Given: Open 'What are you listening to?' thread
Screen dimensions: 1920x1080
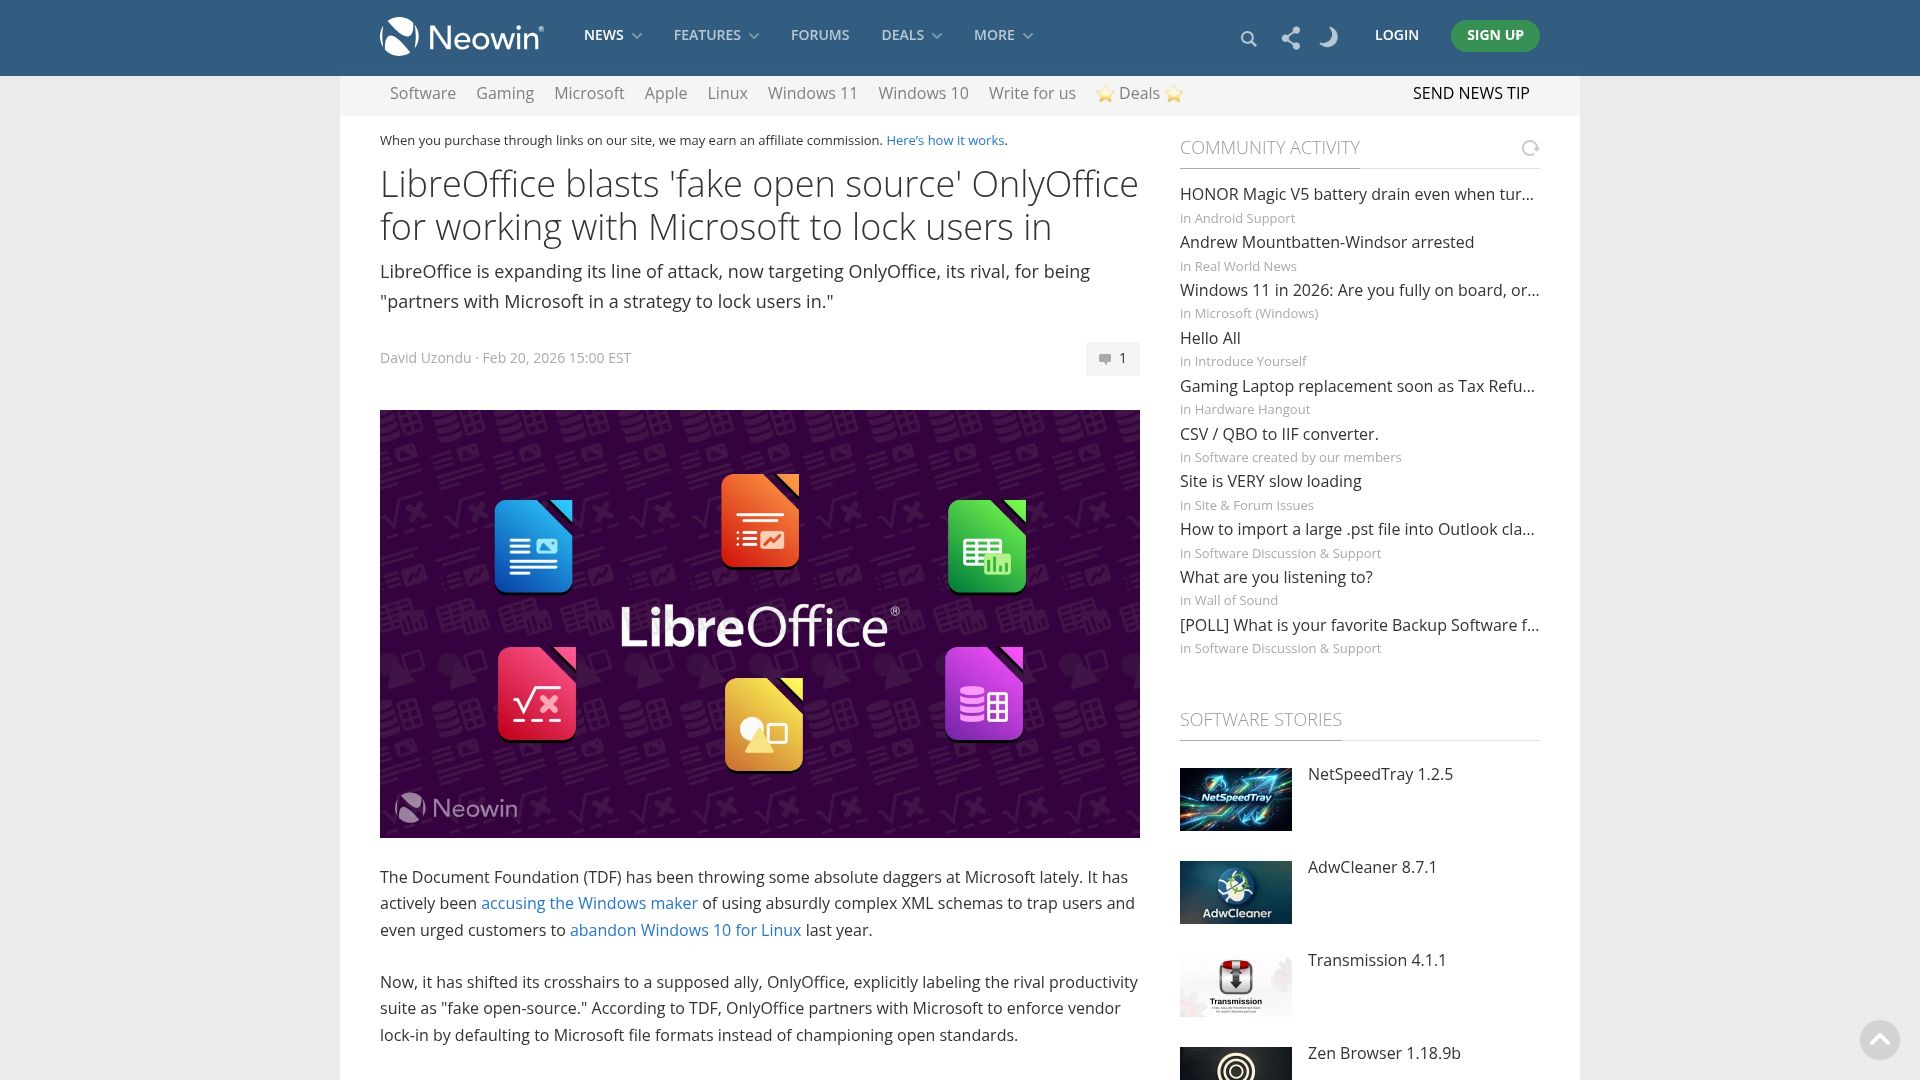Looking at the screenshot, I should pos(1276,577).
